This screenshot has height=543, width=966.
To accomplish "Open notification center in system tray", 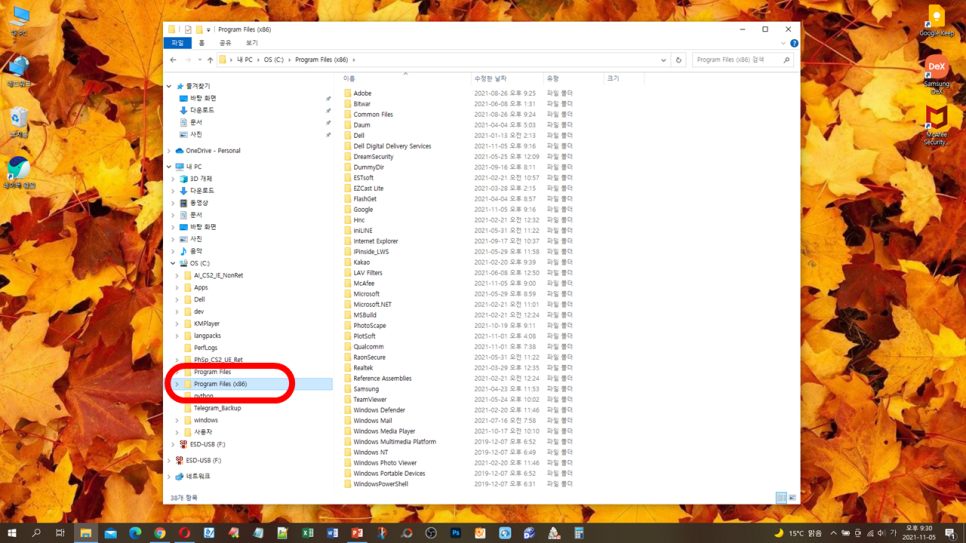I will coord(951,533).
